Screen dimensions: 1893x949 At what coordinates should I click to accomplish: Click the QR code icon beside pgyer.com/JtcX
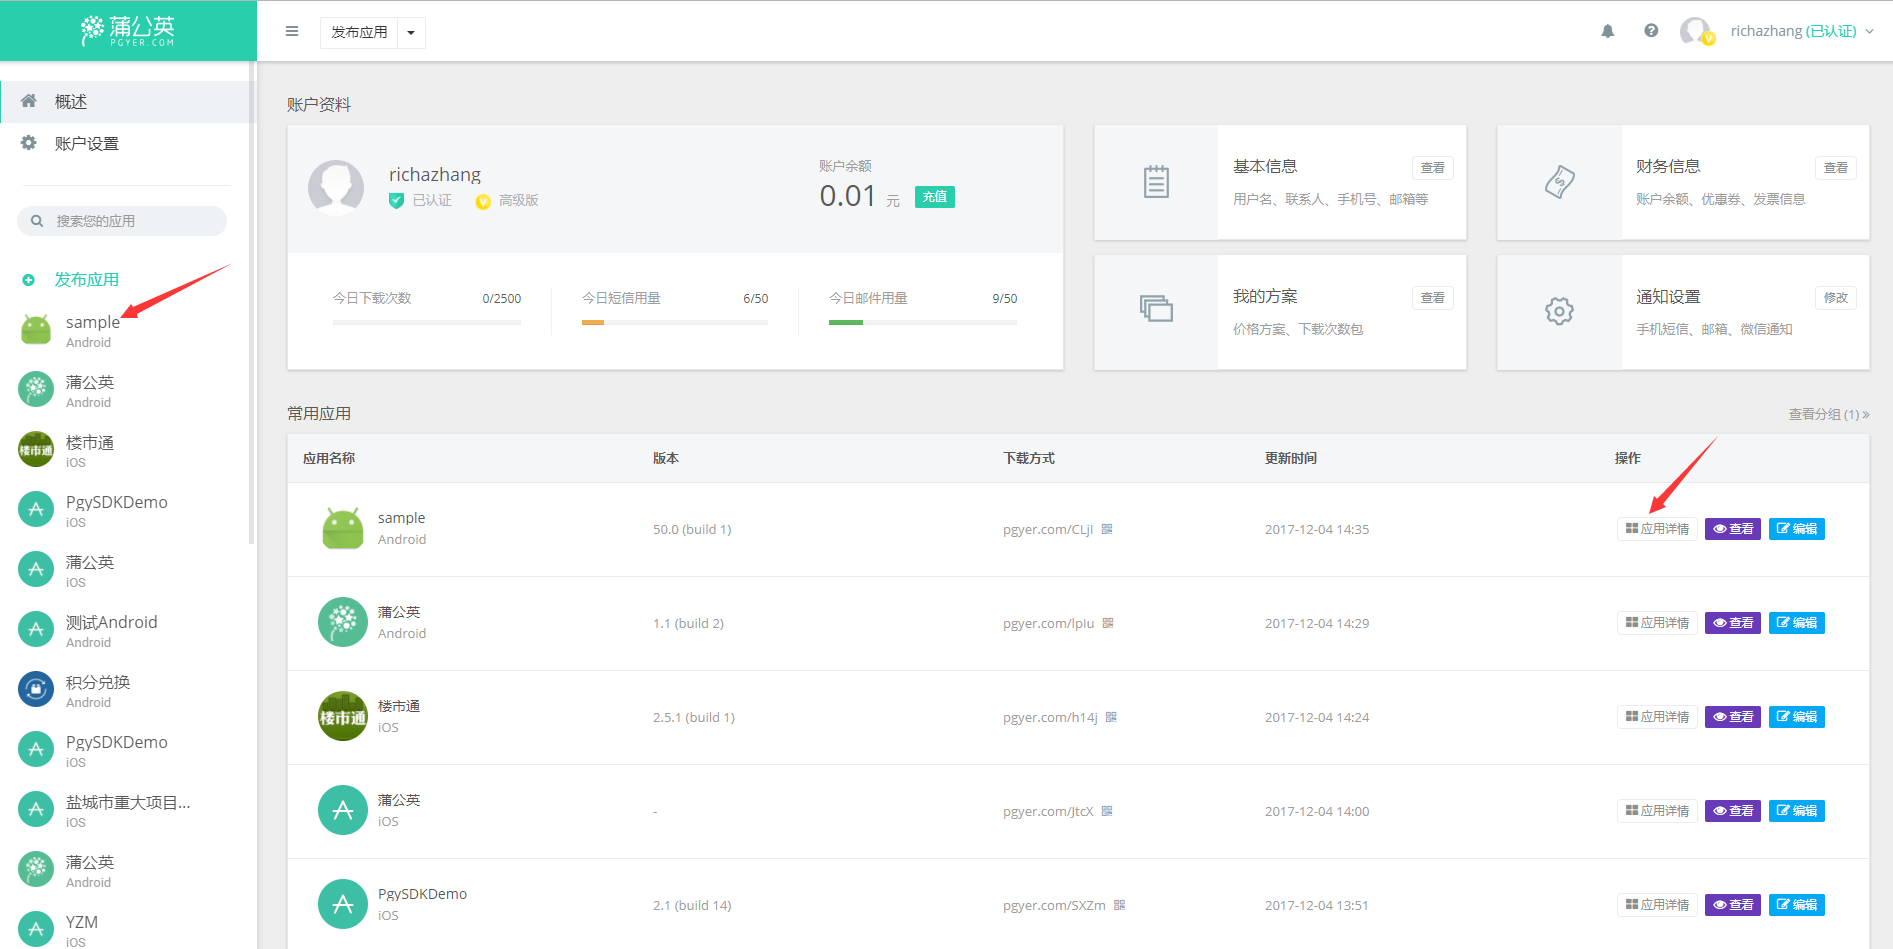point(1107,811)
